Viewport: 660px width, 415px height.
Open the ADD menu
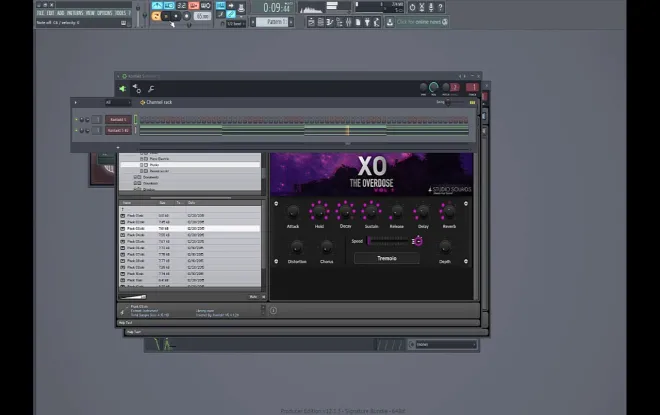point(61,13)
